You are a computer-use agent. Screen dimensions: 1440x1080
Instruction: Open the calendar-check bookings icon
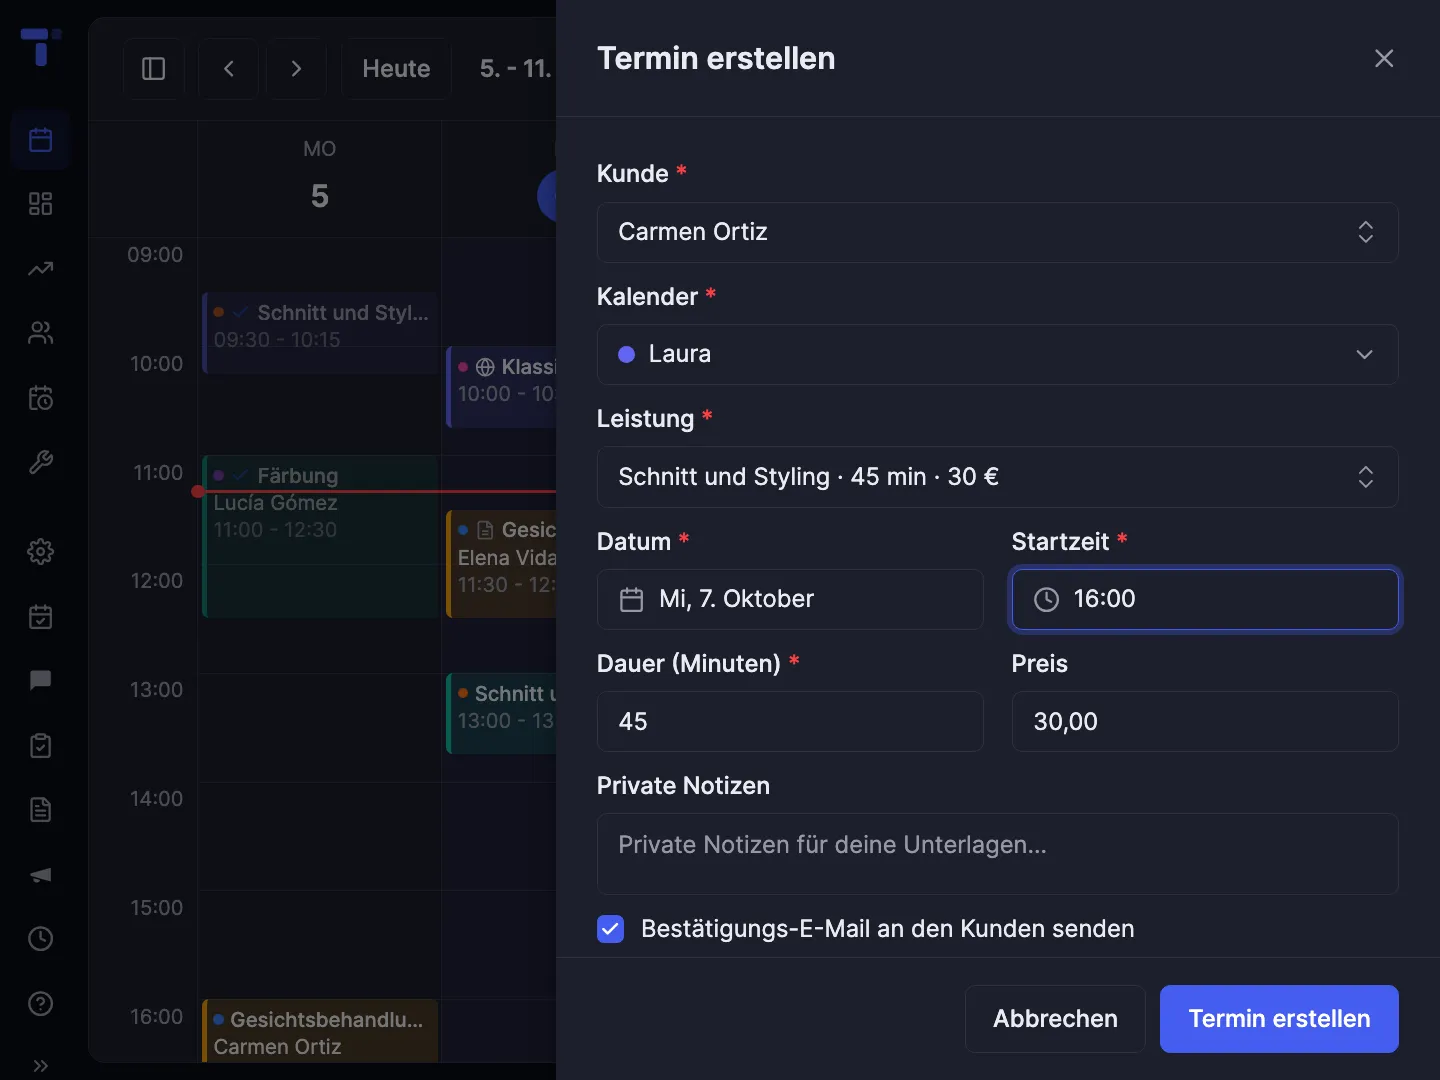[40, 616]
